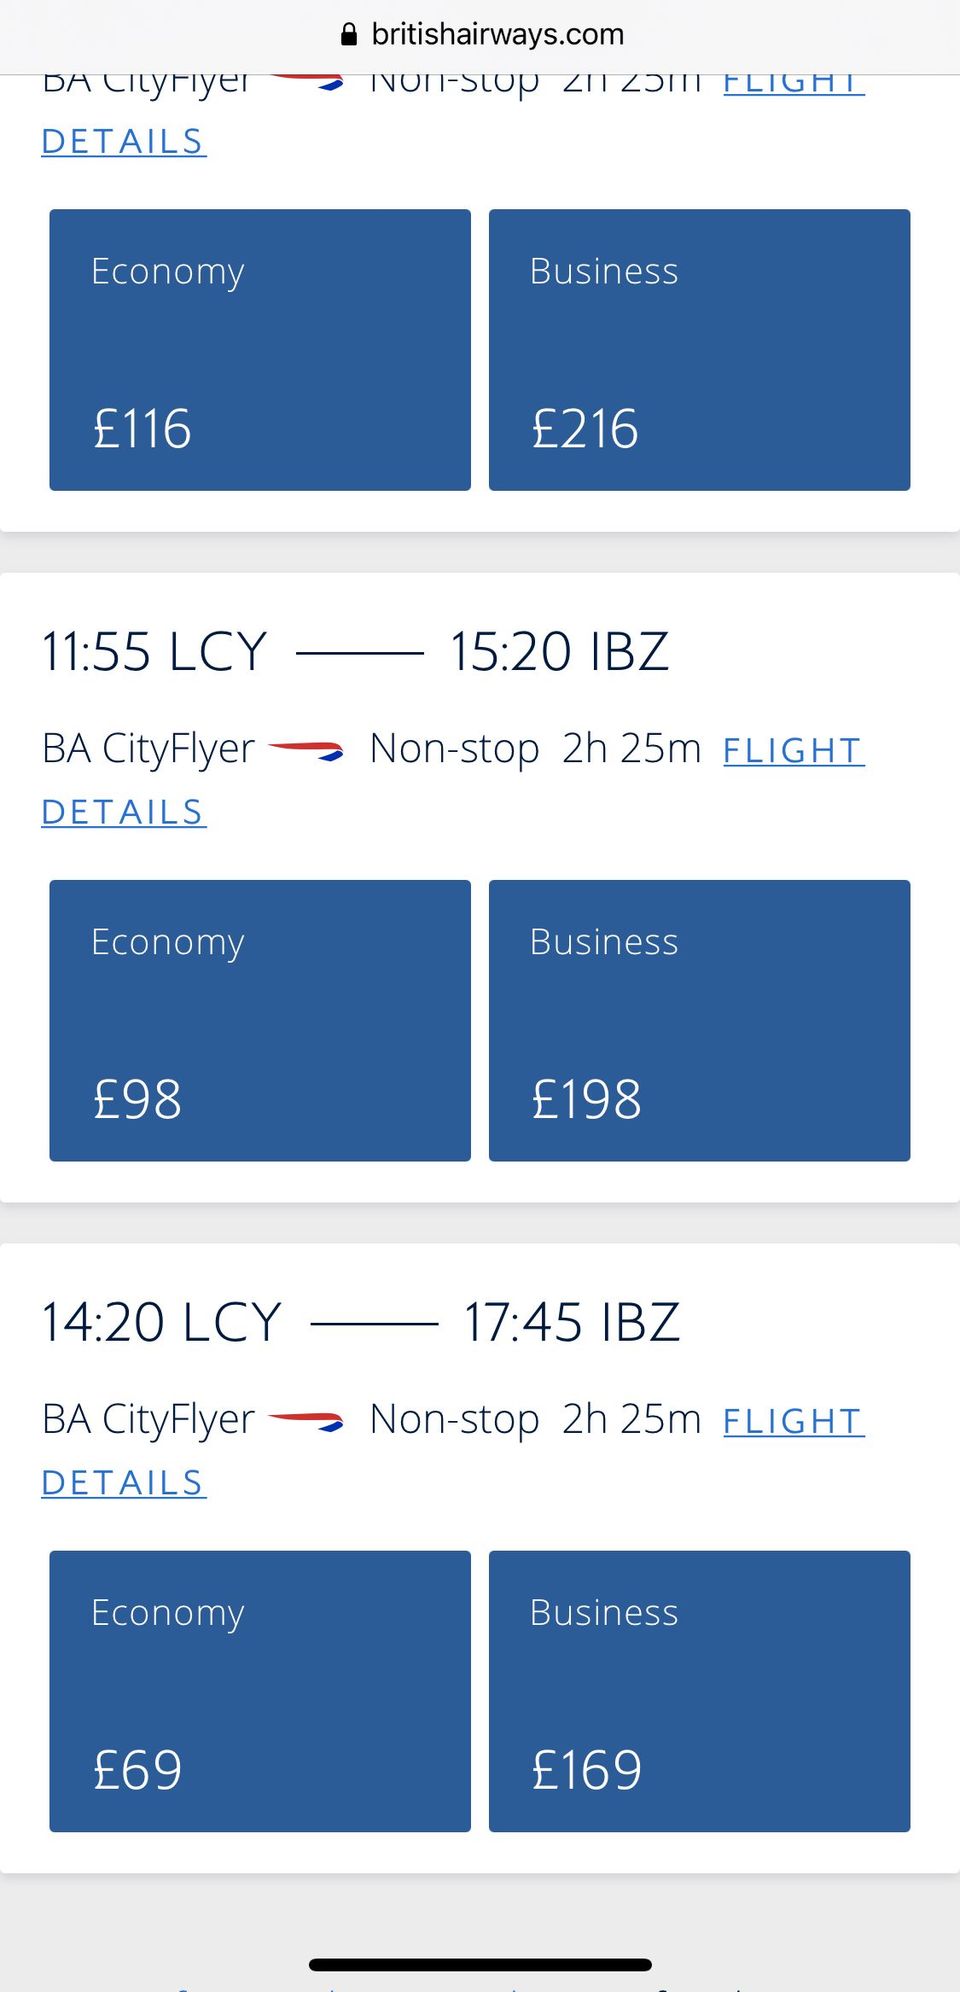Tap the 17:45 IBZ arrival time

coord(571,1322)
